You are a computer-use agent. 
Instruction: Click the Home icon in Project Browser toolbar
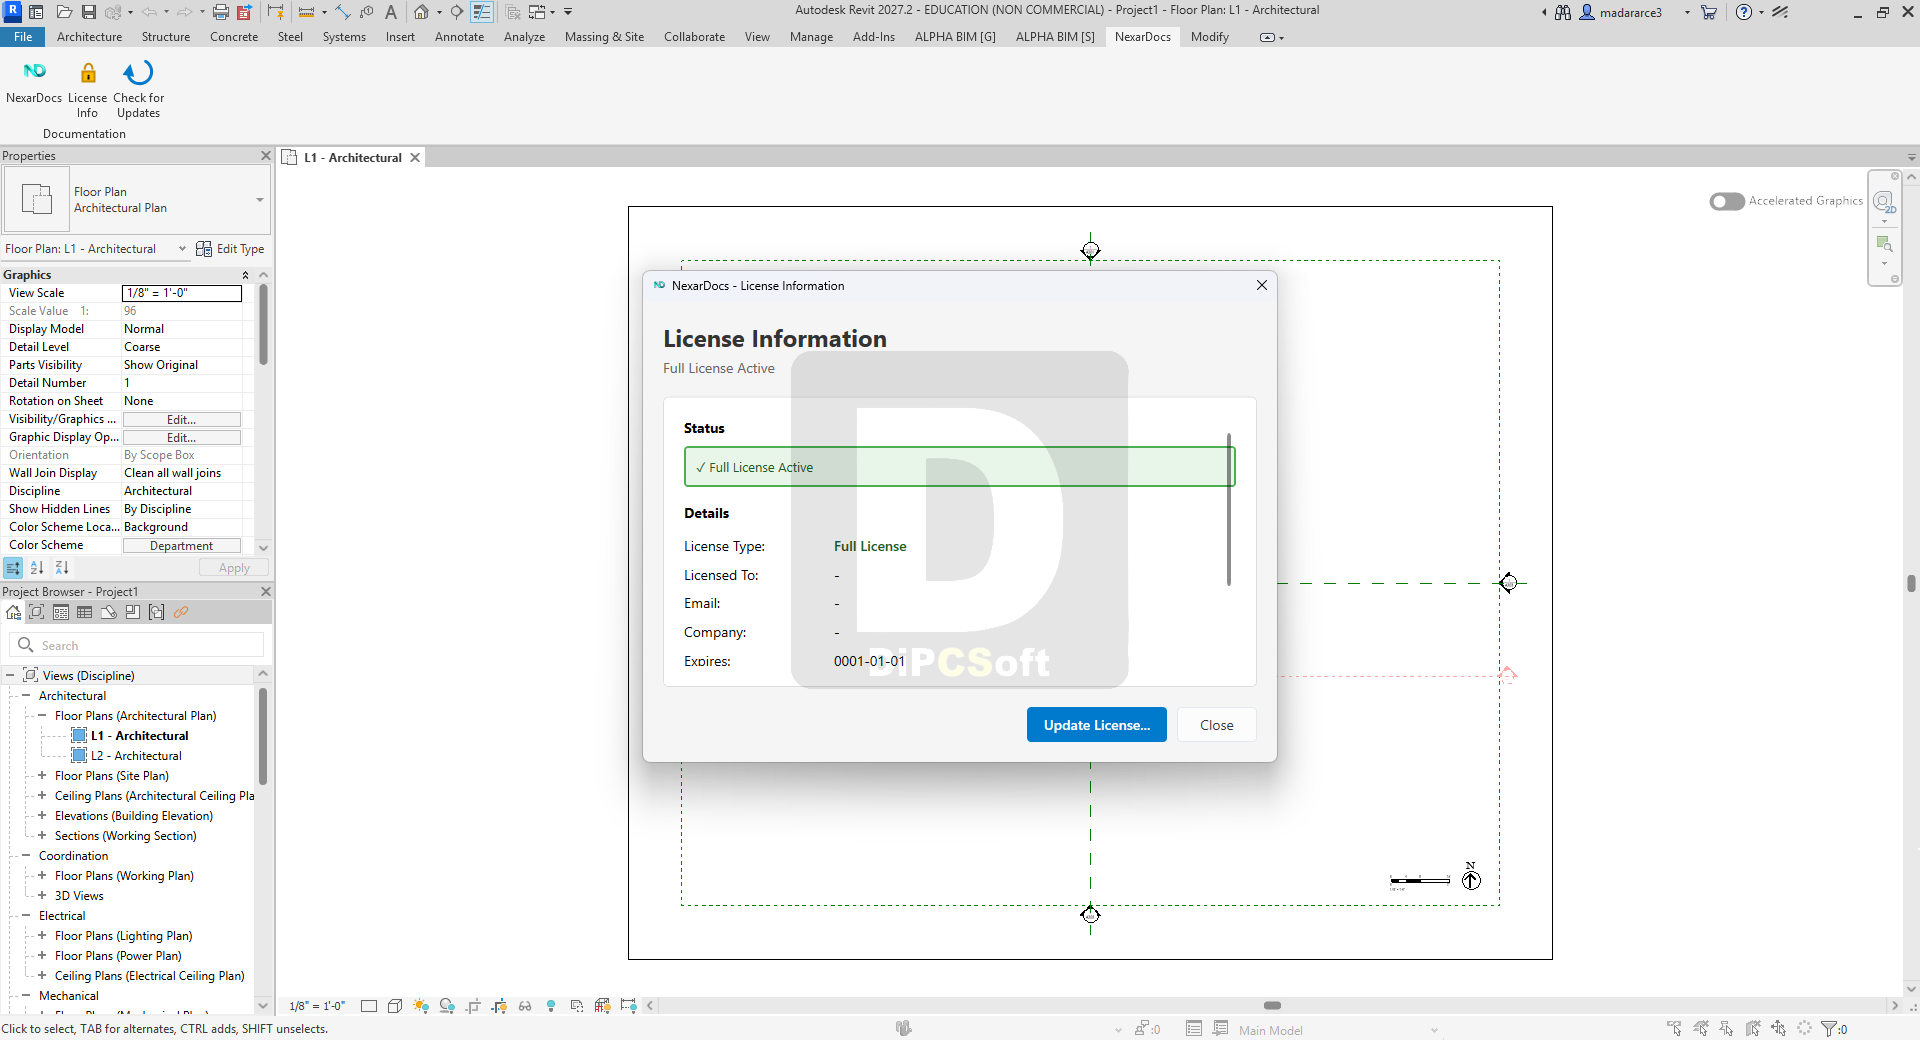13,612
